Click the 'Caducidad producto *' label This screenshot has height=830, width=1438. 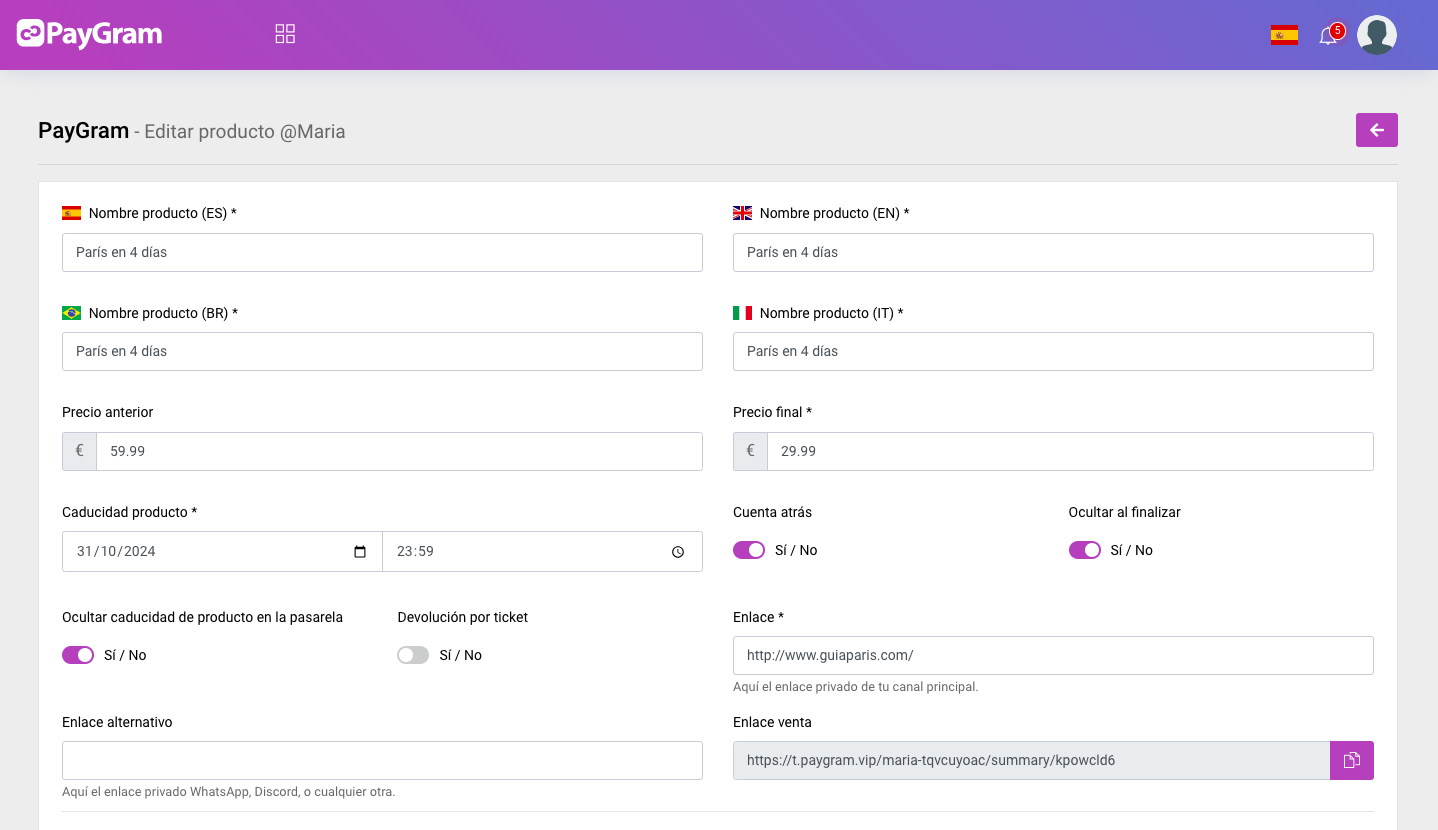click(x=130, y=512)
